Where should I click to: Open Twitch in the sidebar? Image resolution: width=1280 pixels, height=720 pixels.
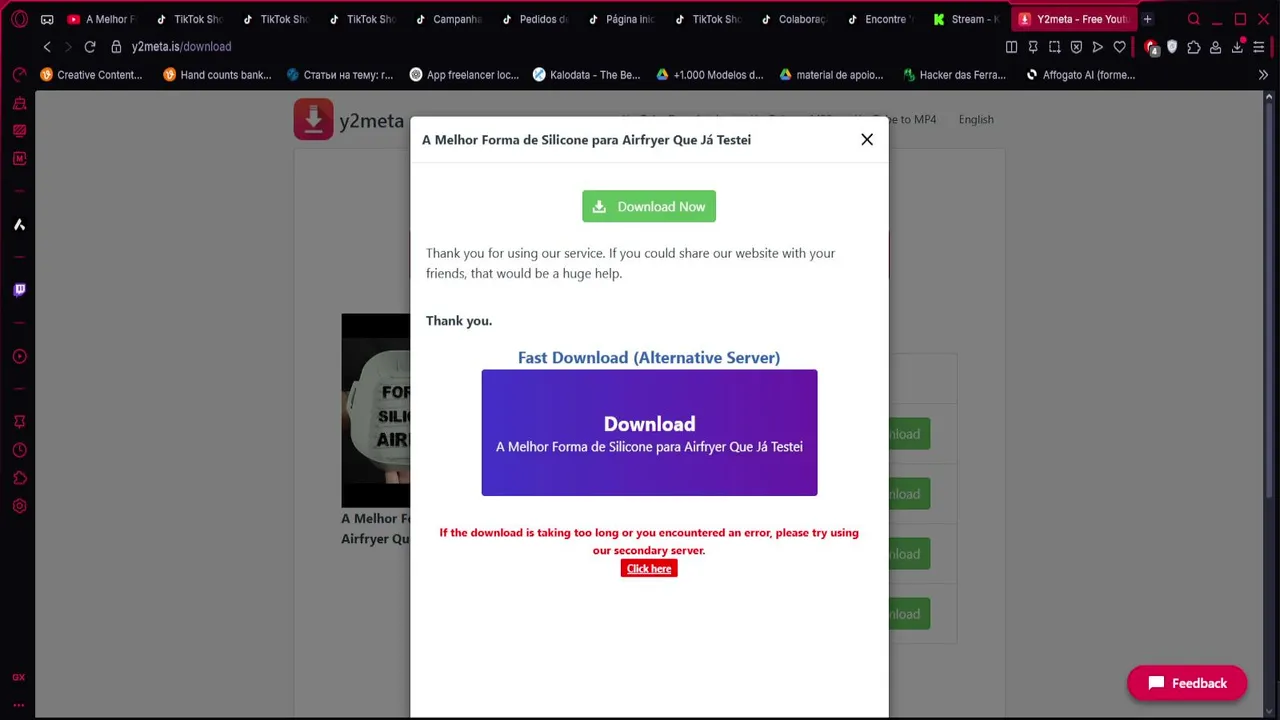(x=19, y=290)
